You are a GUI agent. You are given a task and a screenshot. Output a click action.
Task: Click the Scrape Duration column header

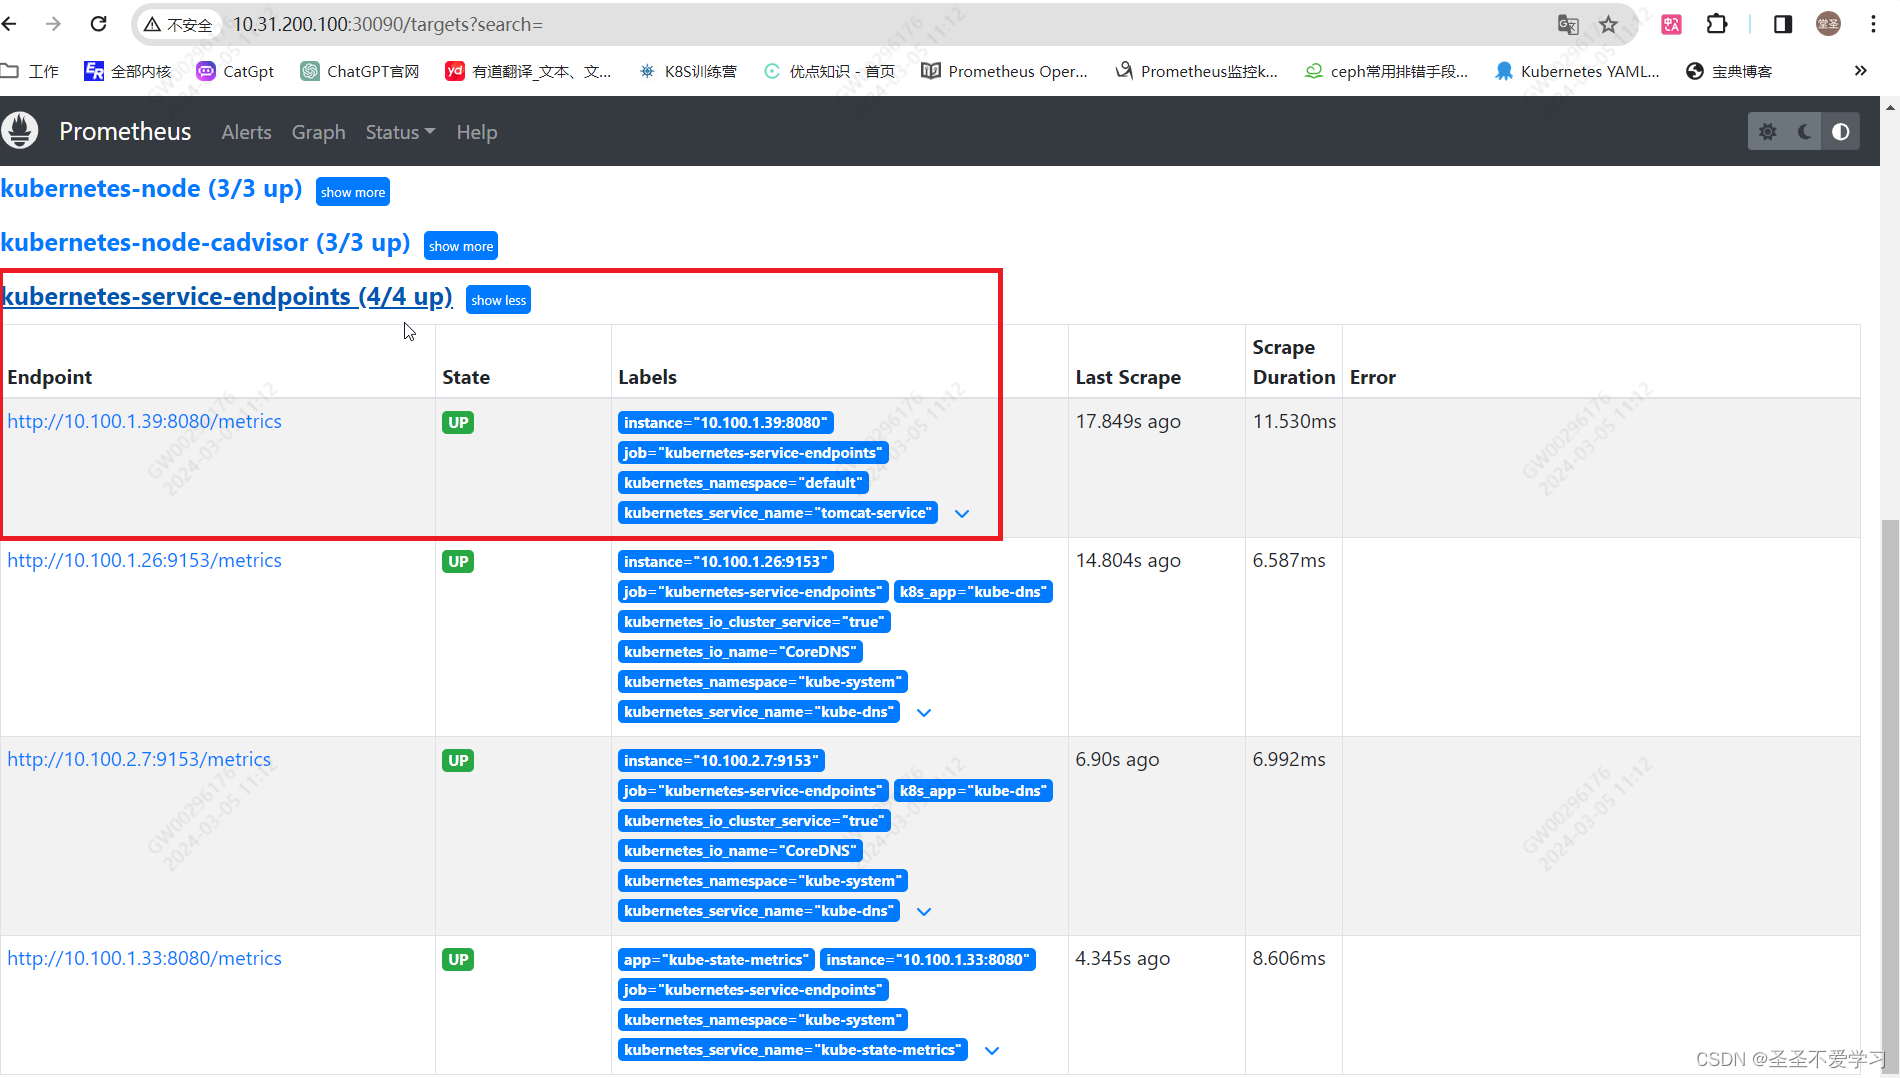pyautogui.click(x=1293, y=362)
